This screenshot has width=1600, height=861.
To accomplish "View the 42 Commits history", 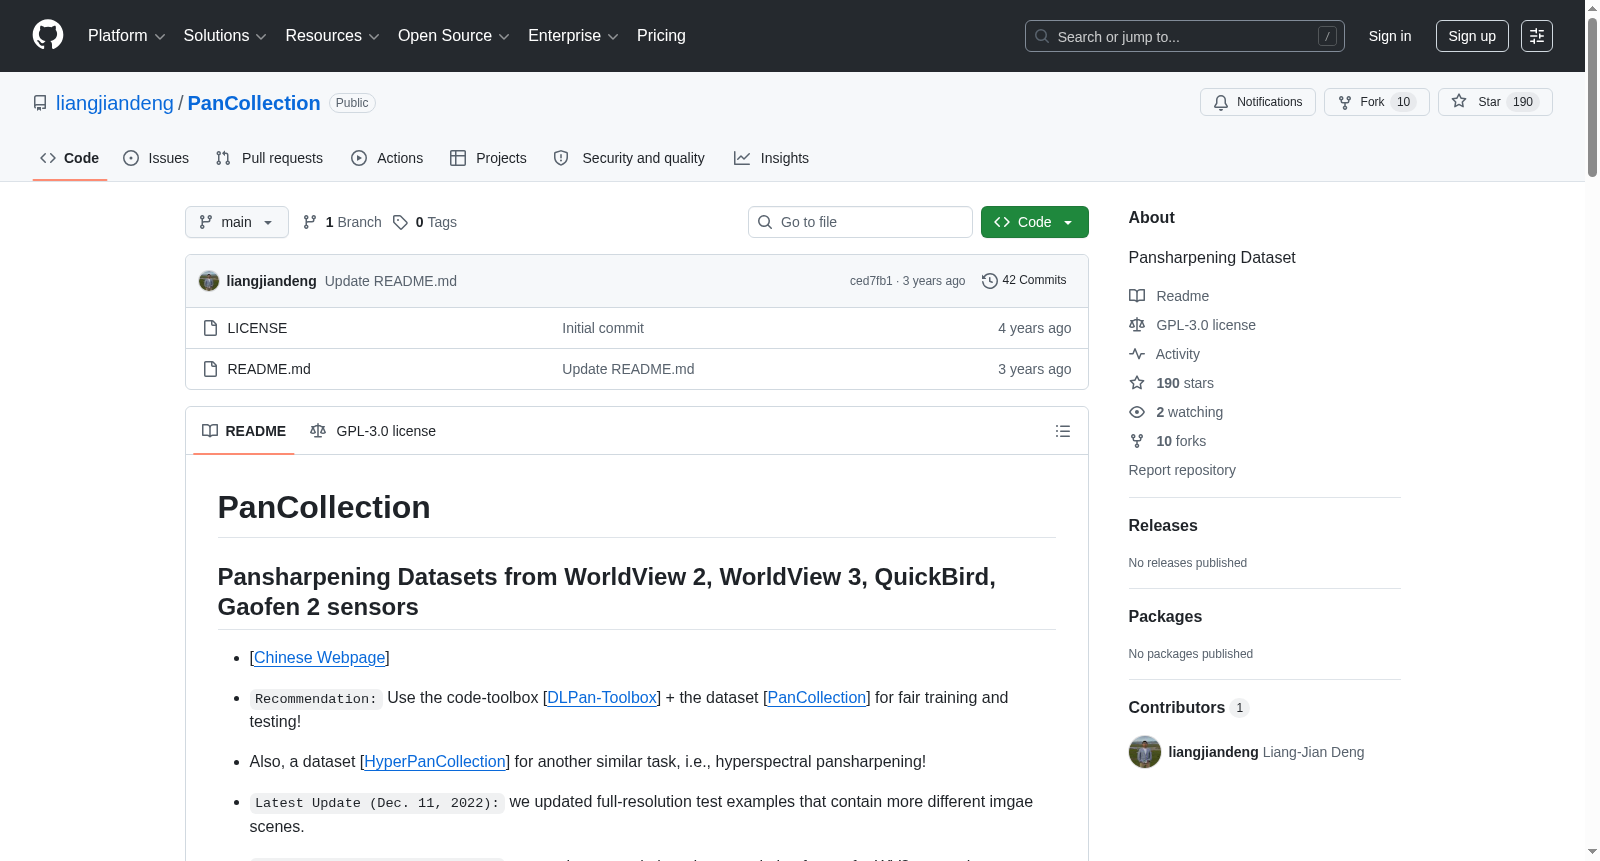I will 1024,281.
